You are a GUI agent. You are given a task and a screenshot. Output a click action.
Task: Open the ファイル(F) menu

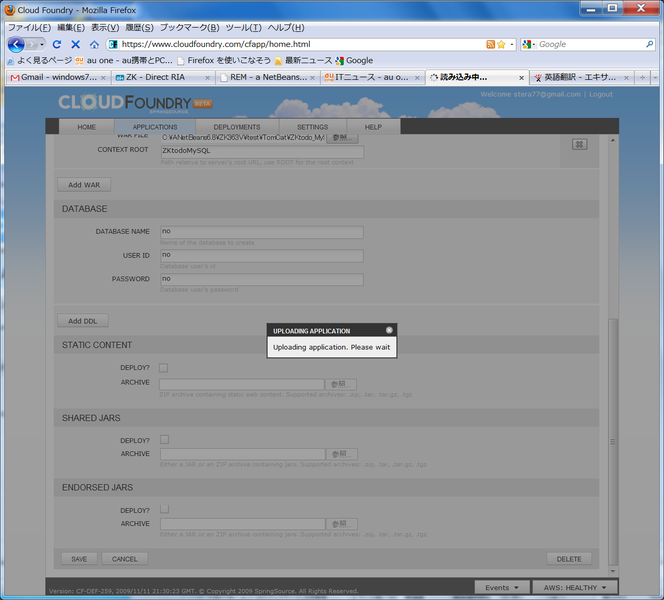pos(29,28)
